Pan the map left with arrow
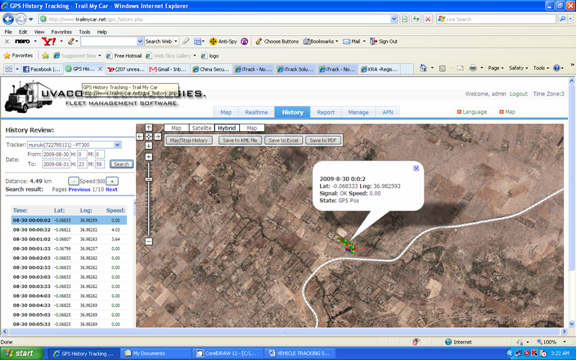Viewport: 577px width, 361px height. (140, 137)
